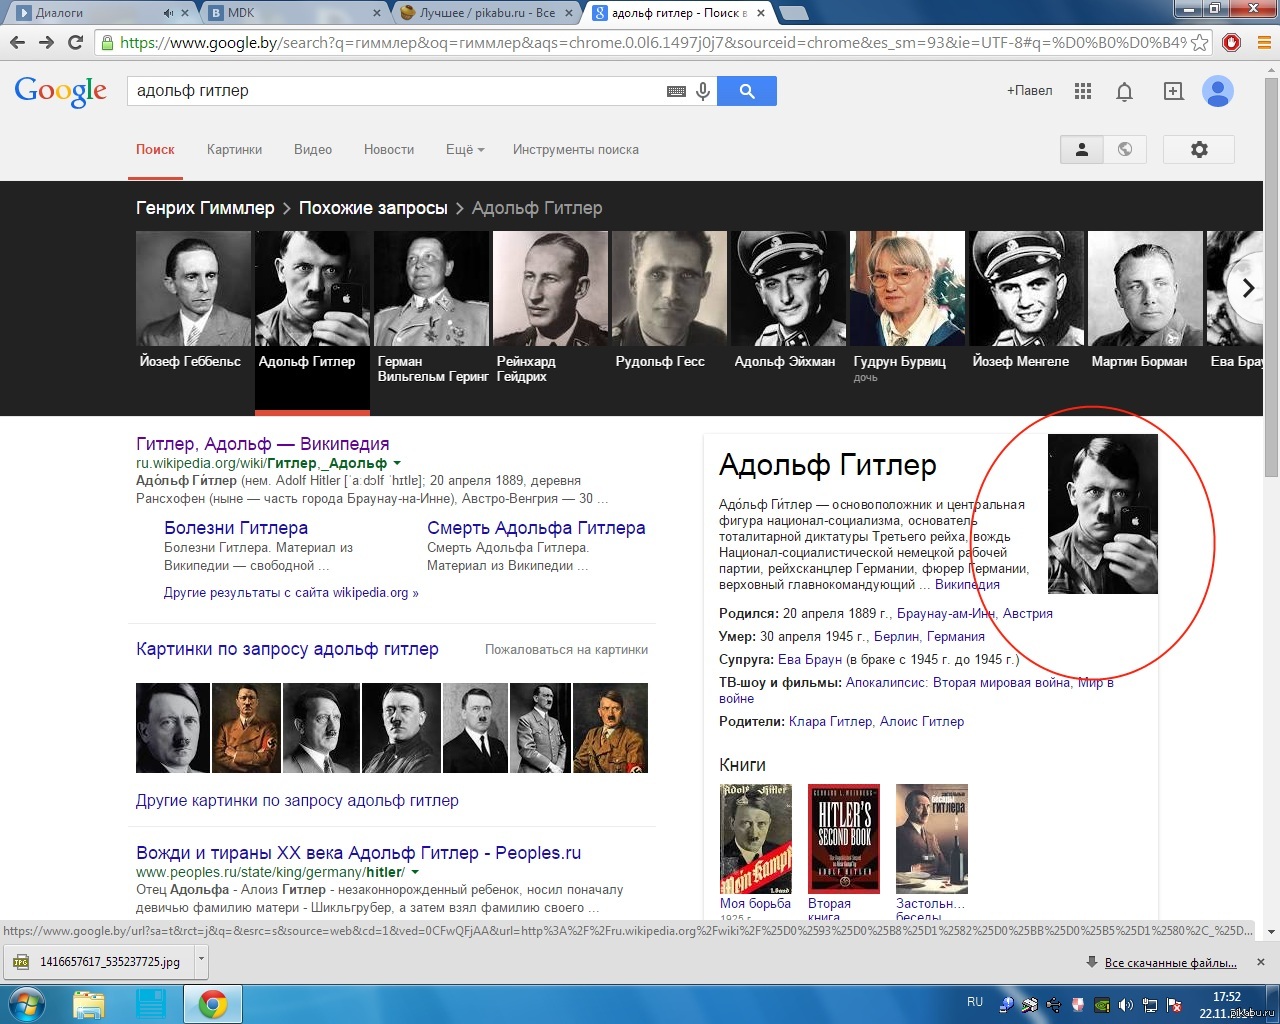Viewport: 1280px width, 1024px height.
Task: Click the browser address bar
Action: pyautogui.click(x=652, y=42)
